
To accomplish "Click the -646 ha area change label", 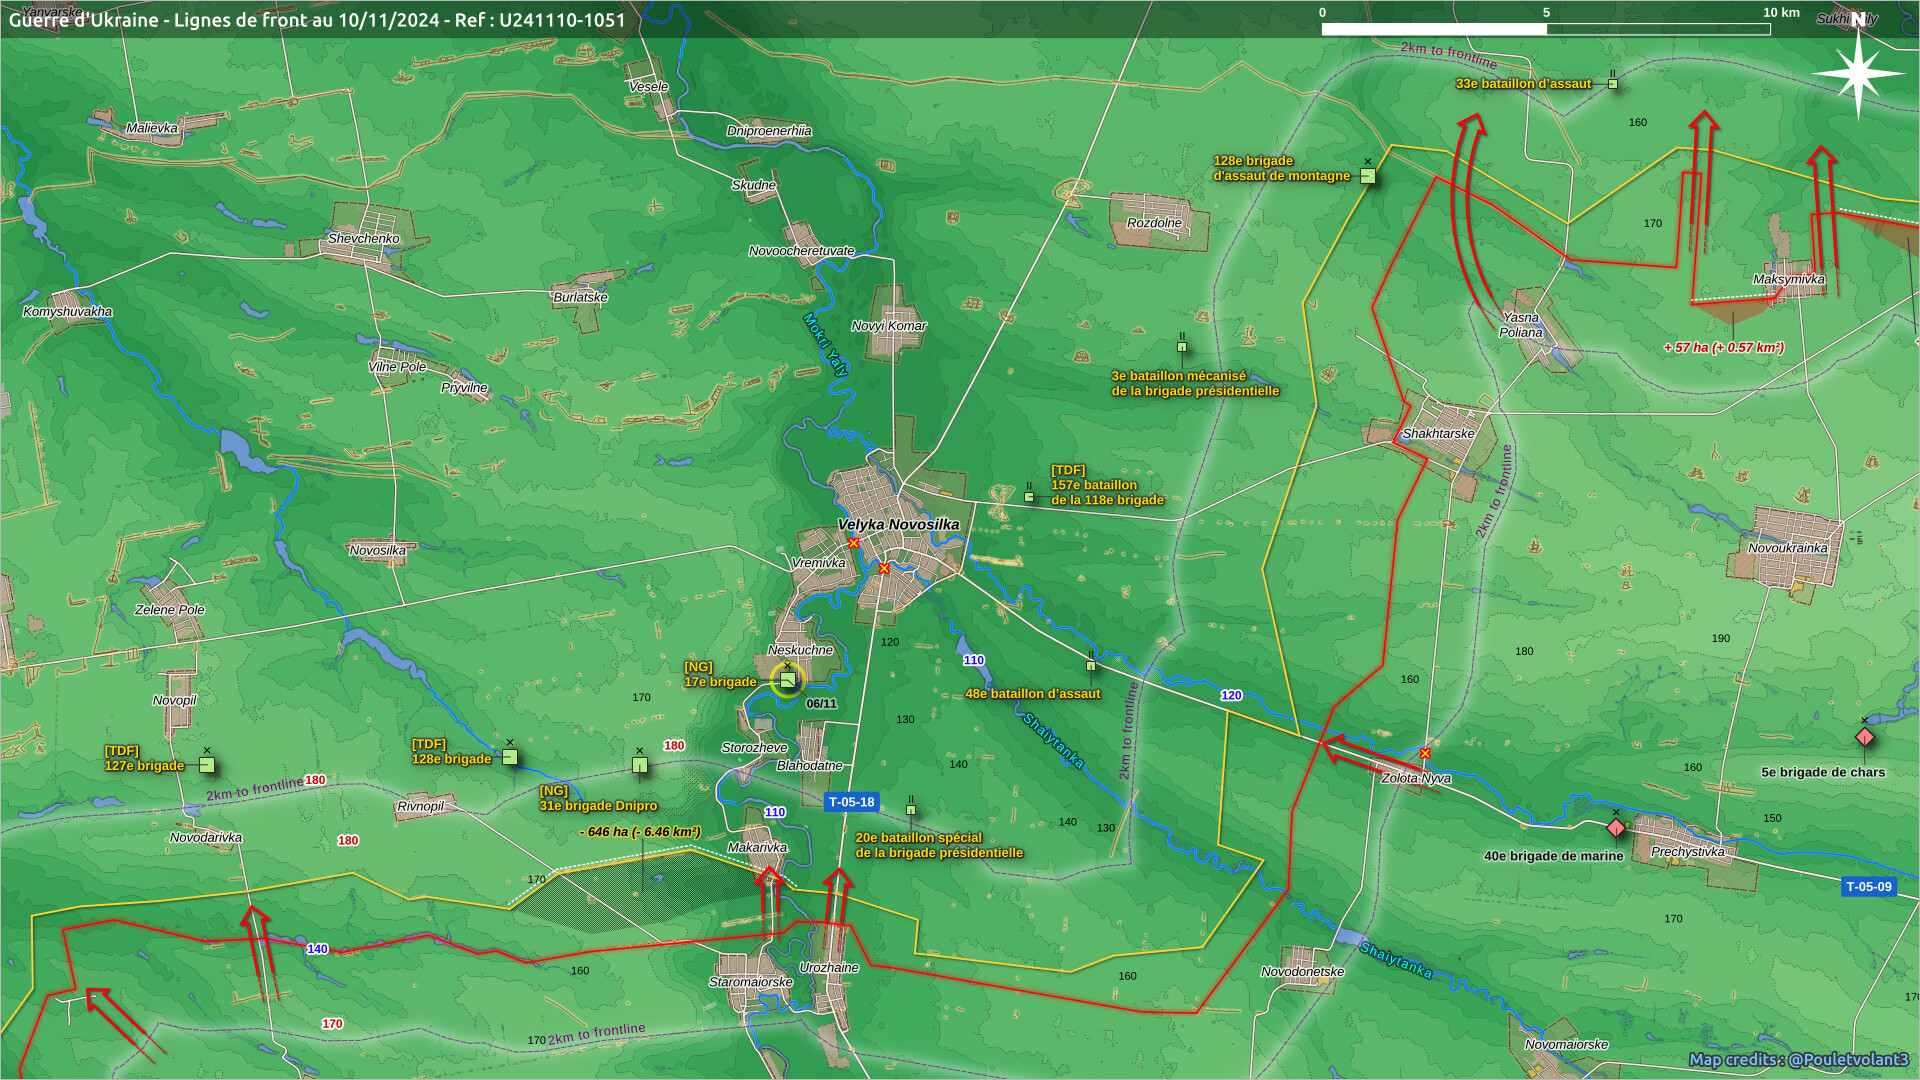I will (x=640, y=832).
